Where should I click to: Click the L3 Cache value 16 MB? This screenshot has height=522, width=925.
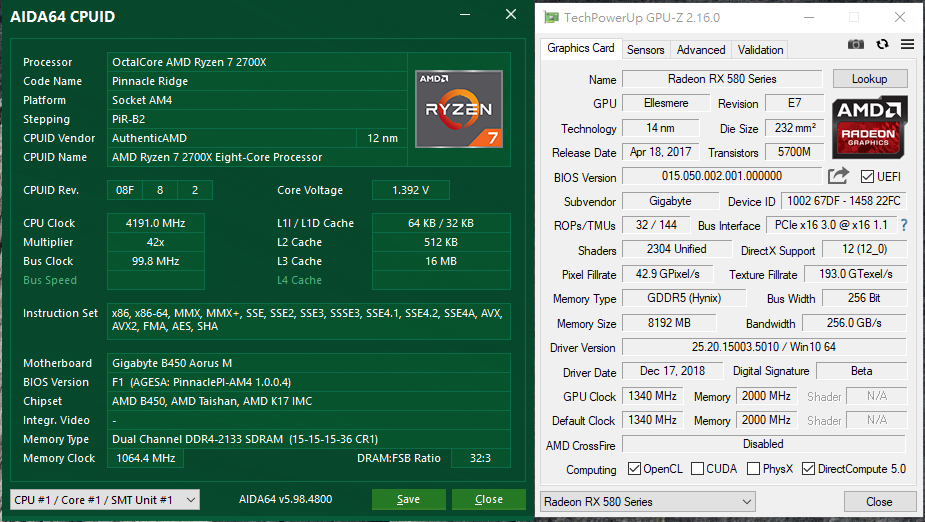[x=441, y=261]
